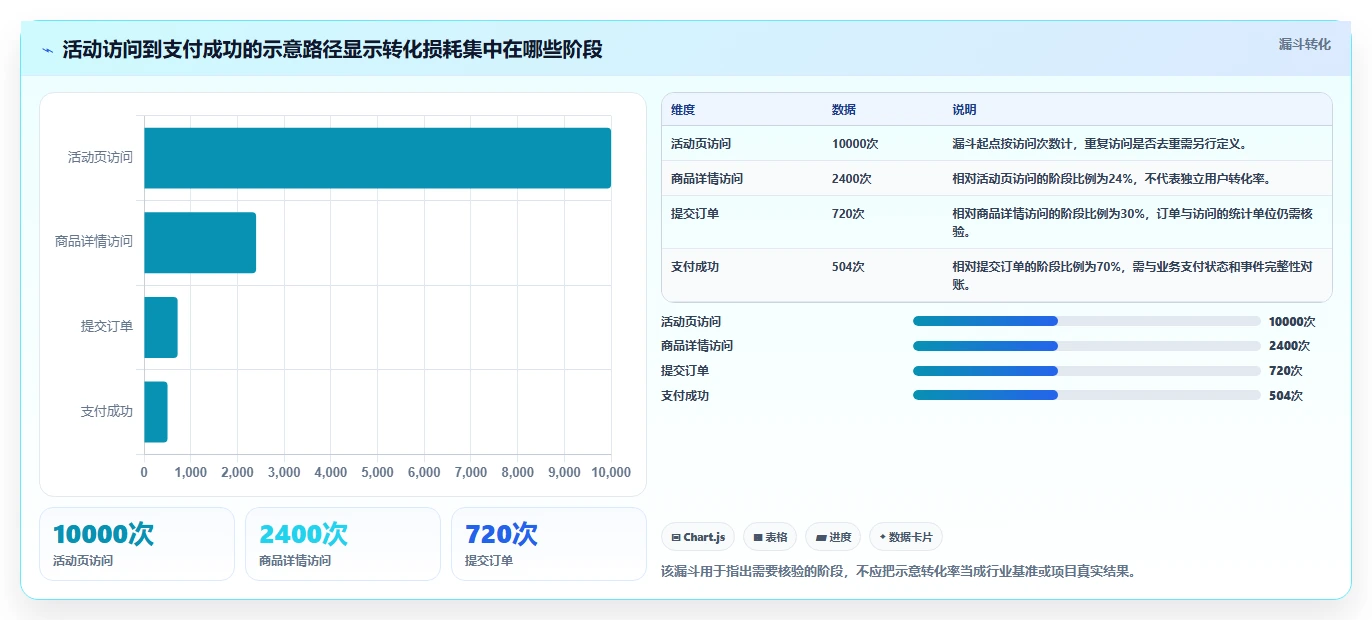This screenshot has height=620, width=1372.
Task: Click the 数据 column header
Action: 844,110
